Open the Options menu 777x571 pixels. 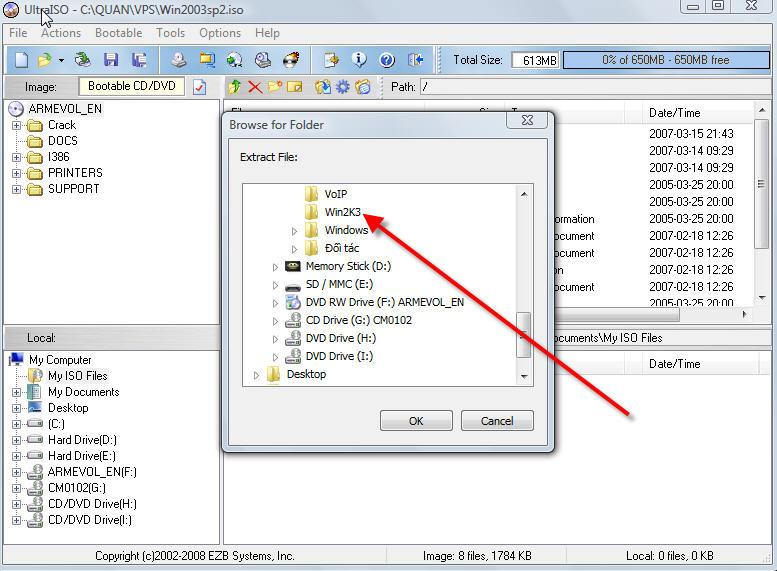[220, 33]
